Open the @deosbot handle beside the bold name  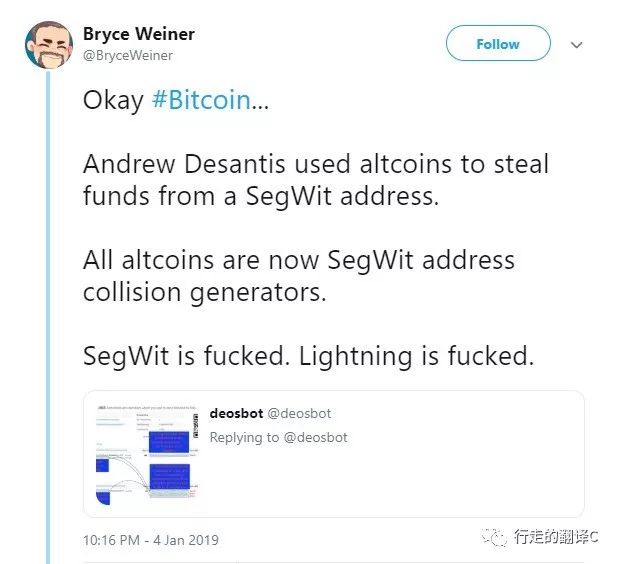[x=299, y=413]
